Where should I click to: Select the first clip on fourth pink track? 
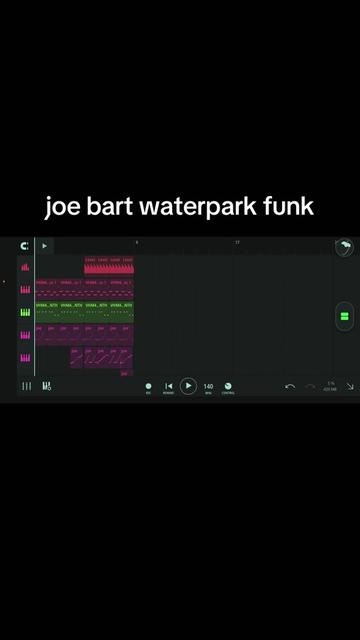[41, 335]
